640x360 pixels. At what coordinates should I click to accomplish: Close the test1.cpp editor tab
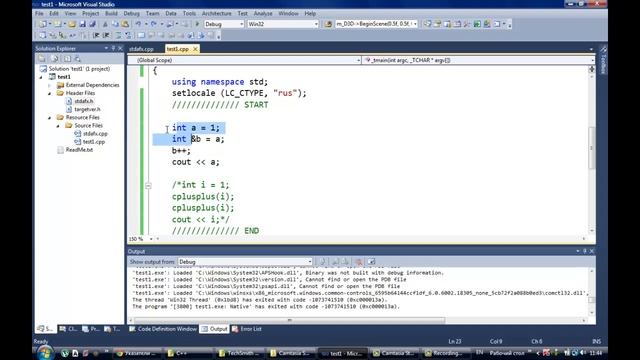[195, 49]
